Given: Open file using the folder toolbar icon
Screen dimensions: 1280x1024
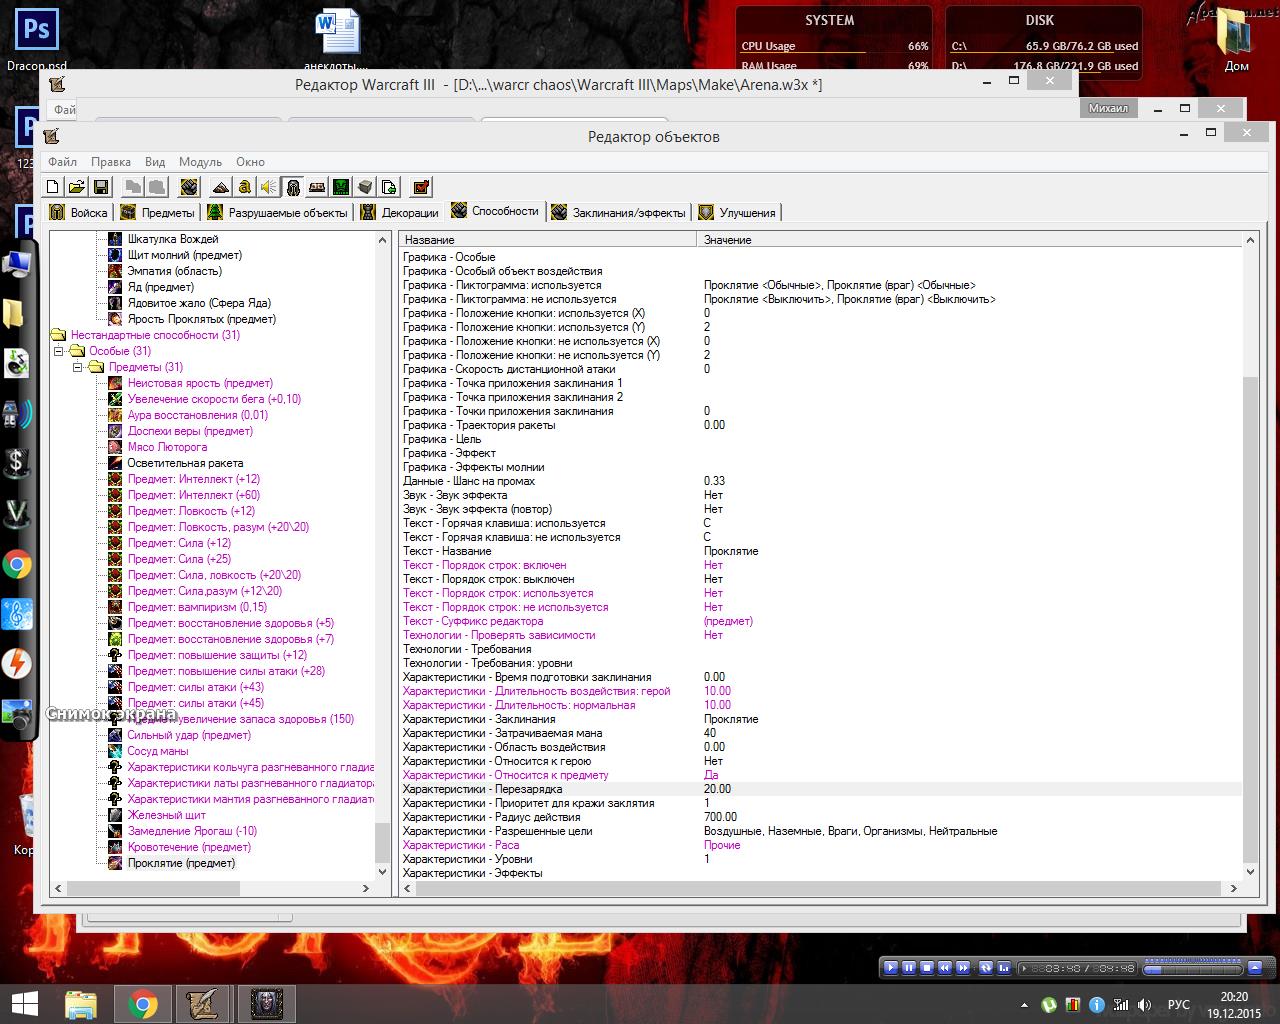Looking at the screenshot, I should [77, 187].
